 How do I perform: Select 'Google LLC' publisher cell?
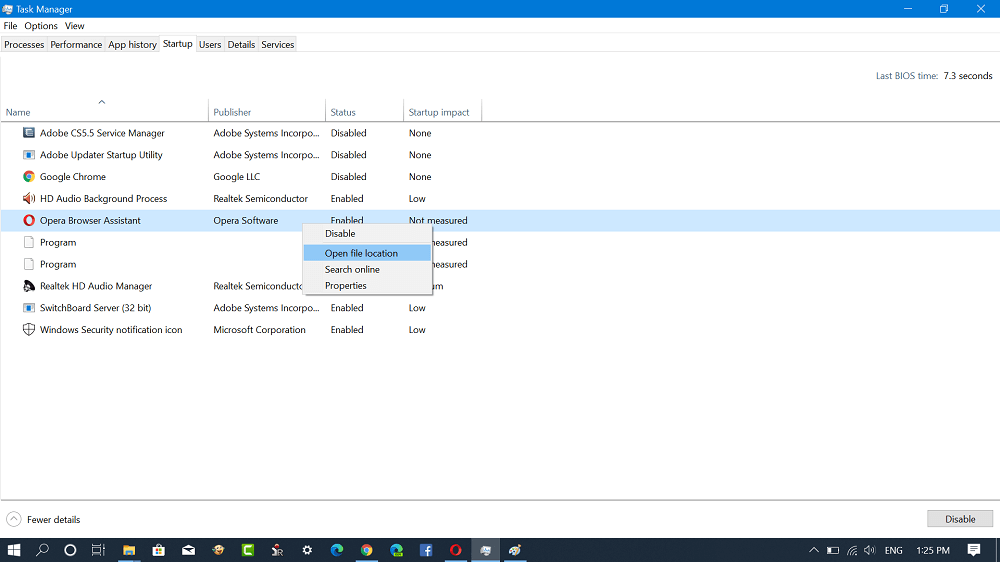coord(237,177)
